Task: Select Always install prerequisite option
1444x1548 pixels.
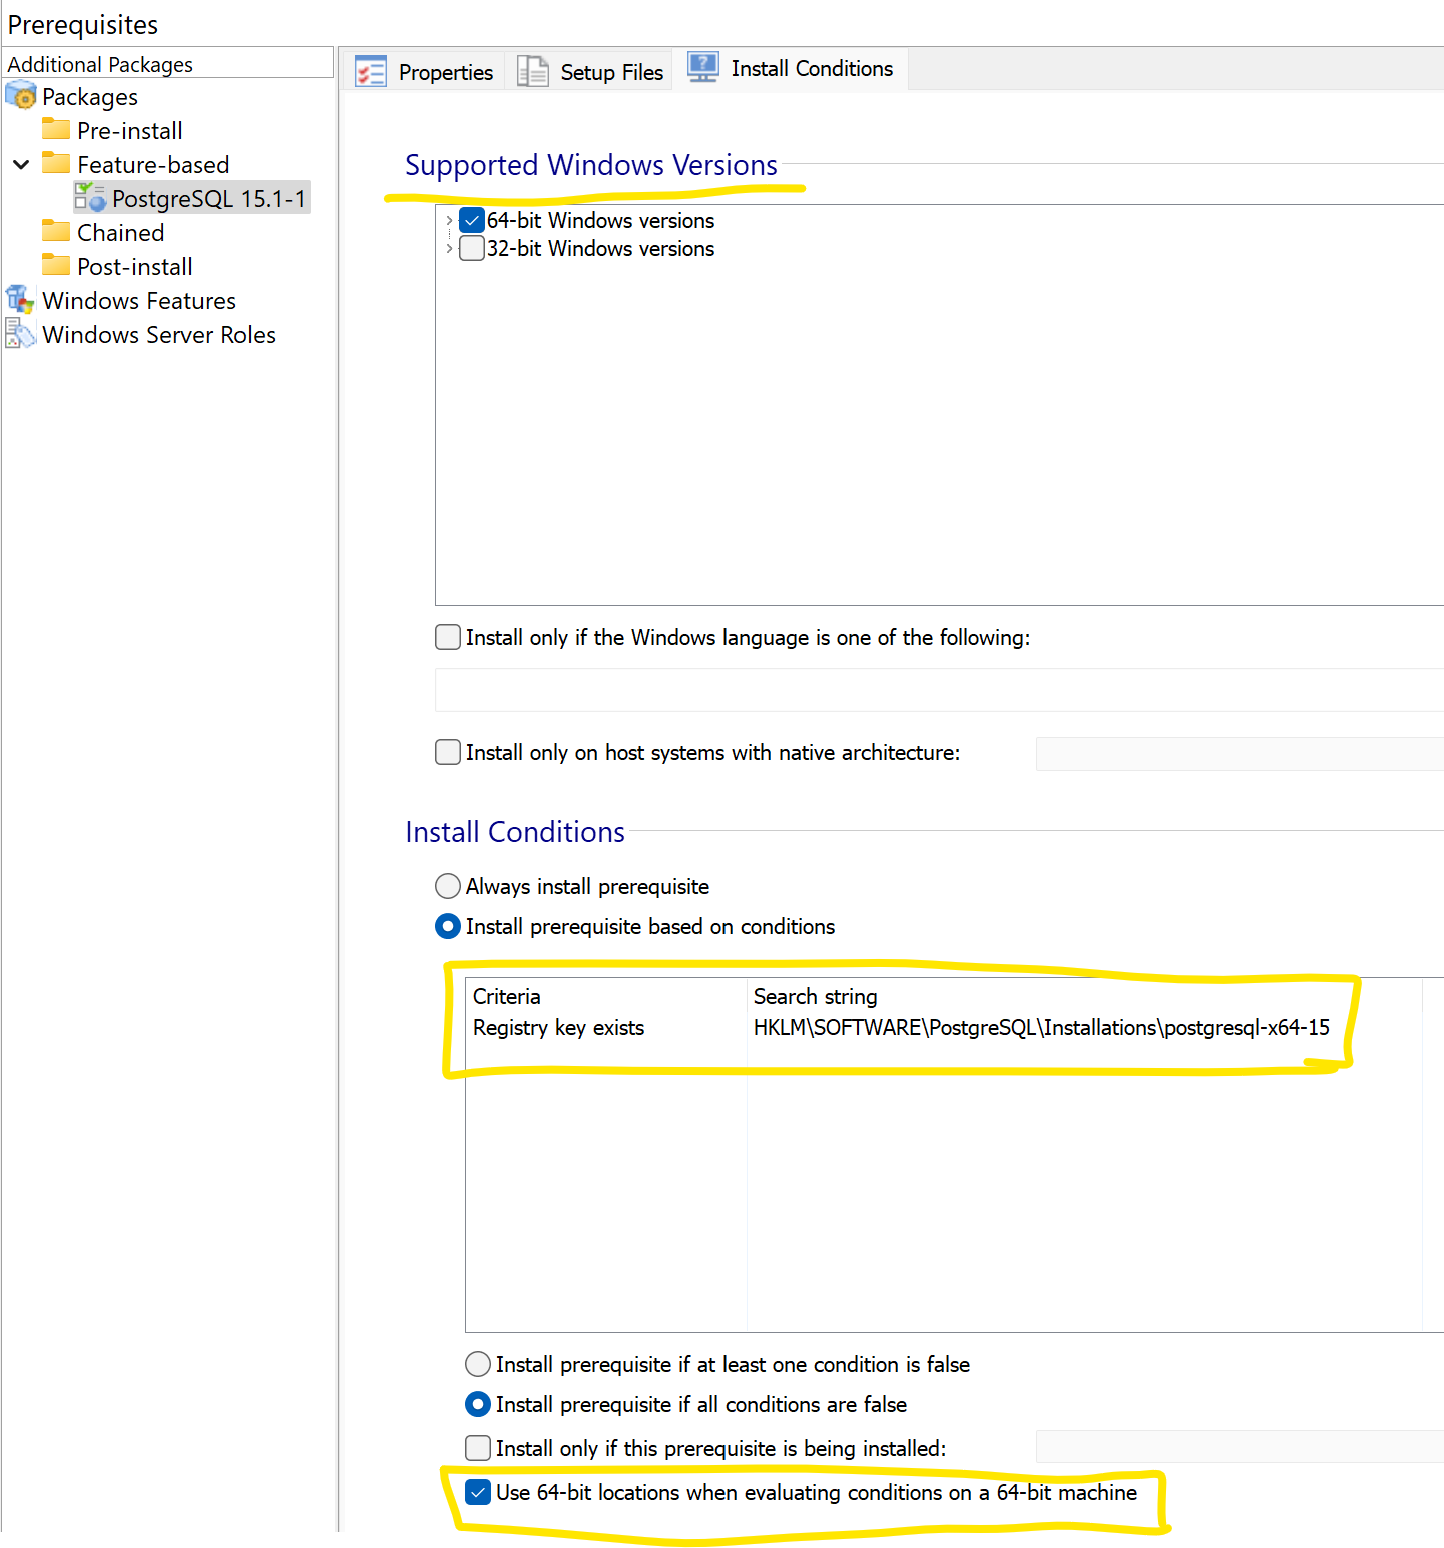Action: coord(448,886)
